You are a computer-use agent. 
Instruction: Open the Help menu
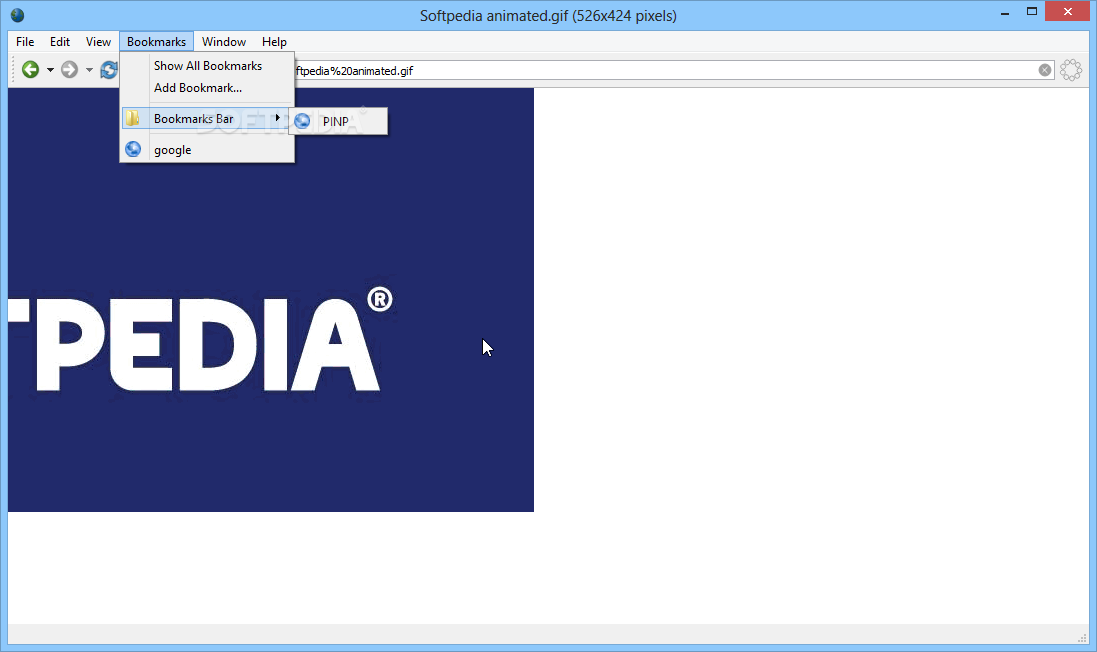click(x=274, y=42)
